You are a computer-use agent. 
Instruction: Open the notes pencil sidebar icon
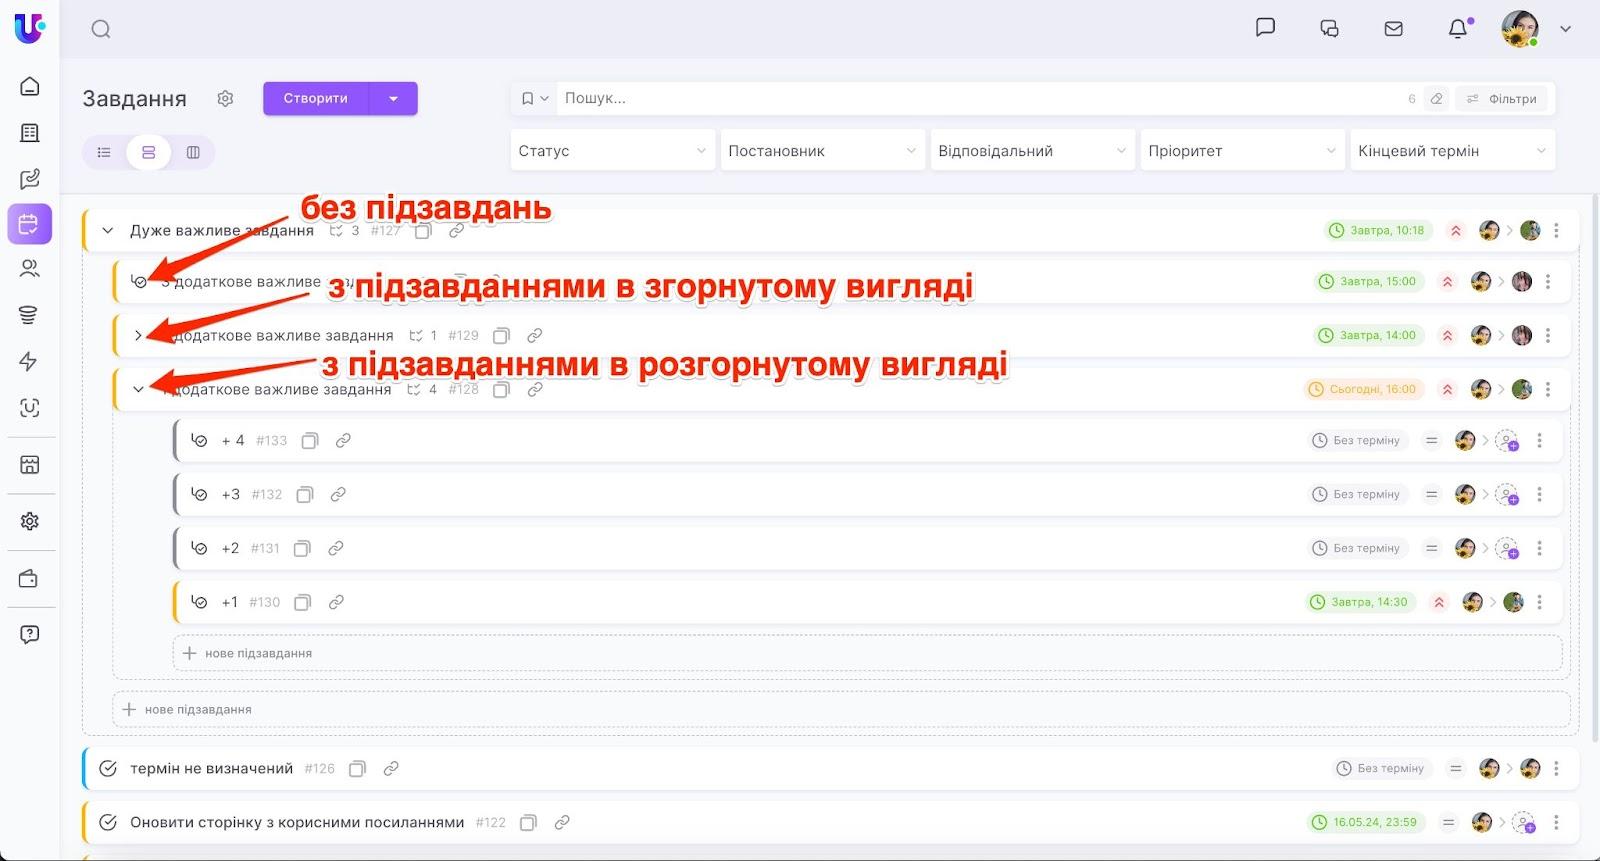[30, 179]
